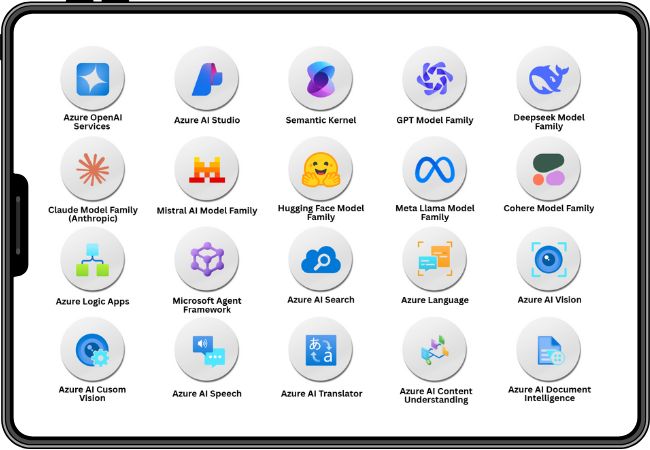650x450 pixels.
Task: Open the Microsoft Agent Framework cube icon
Action: pos(206,259)
